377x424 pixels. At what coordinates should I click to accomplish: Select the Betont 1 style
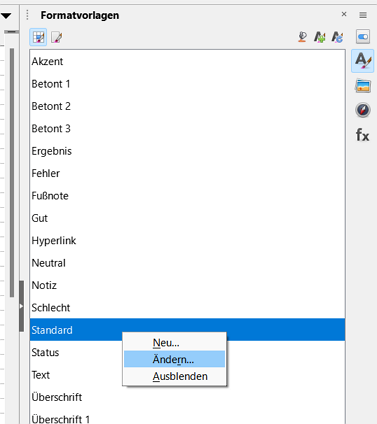(x=187, y=84)
